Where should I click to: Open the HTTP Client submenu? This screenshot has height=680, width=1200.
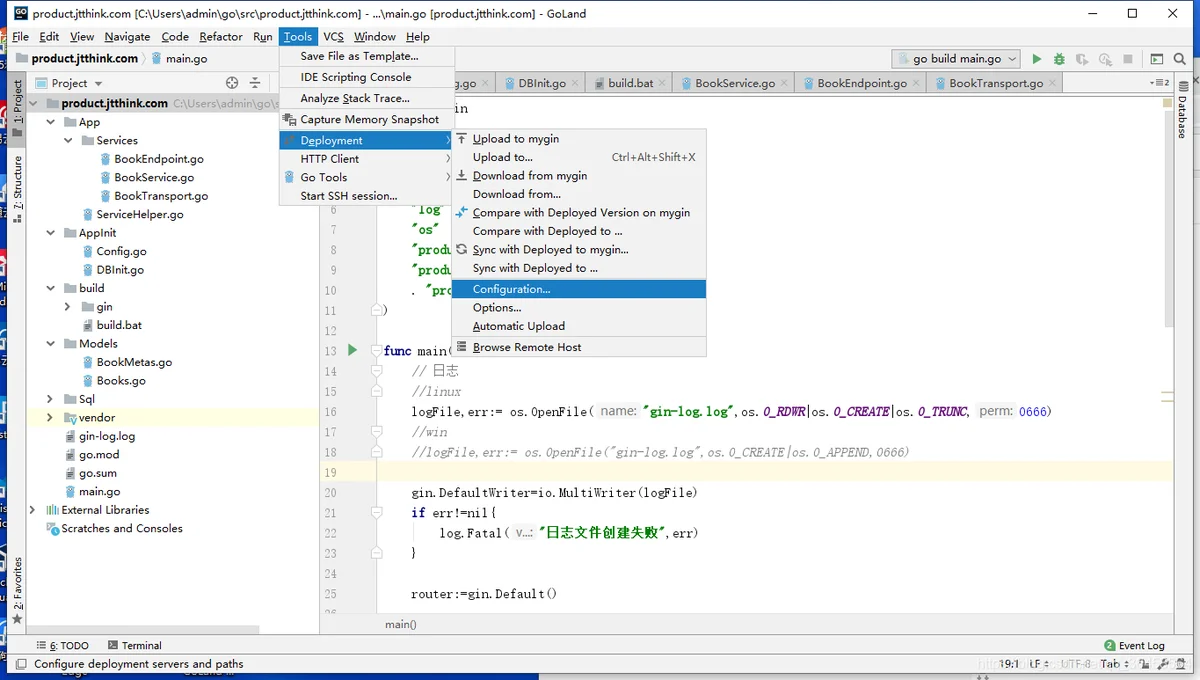pos(367,159)
